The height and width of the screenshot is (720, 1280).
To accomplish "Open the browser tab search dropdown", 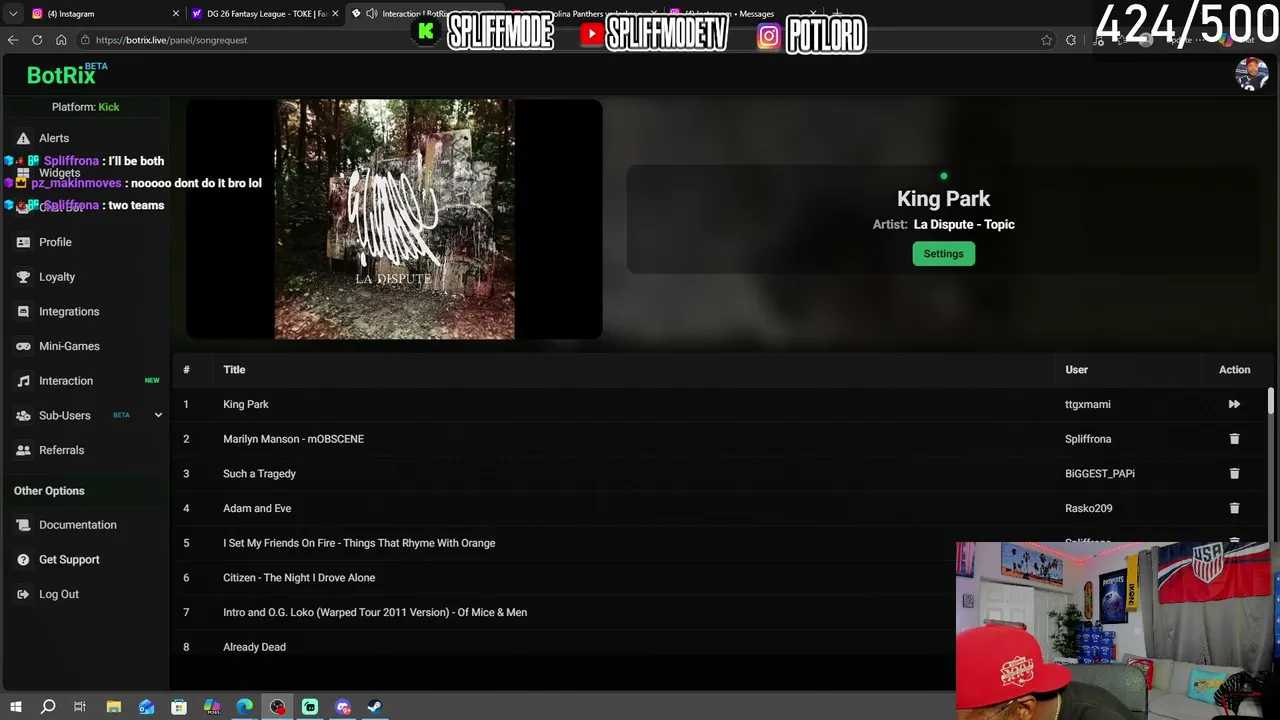I will pyautogui.click(x=13, y=14).
